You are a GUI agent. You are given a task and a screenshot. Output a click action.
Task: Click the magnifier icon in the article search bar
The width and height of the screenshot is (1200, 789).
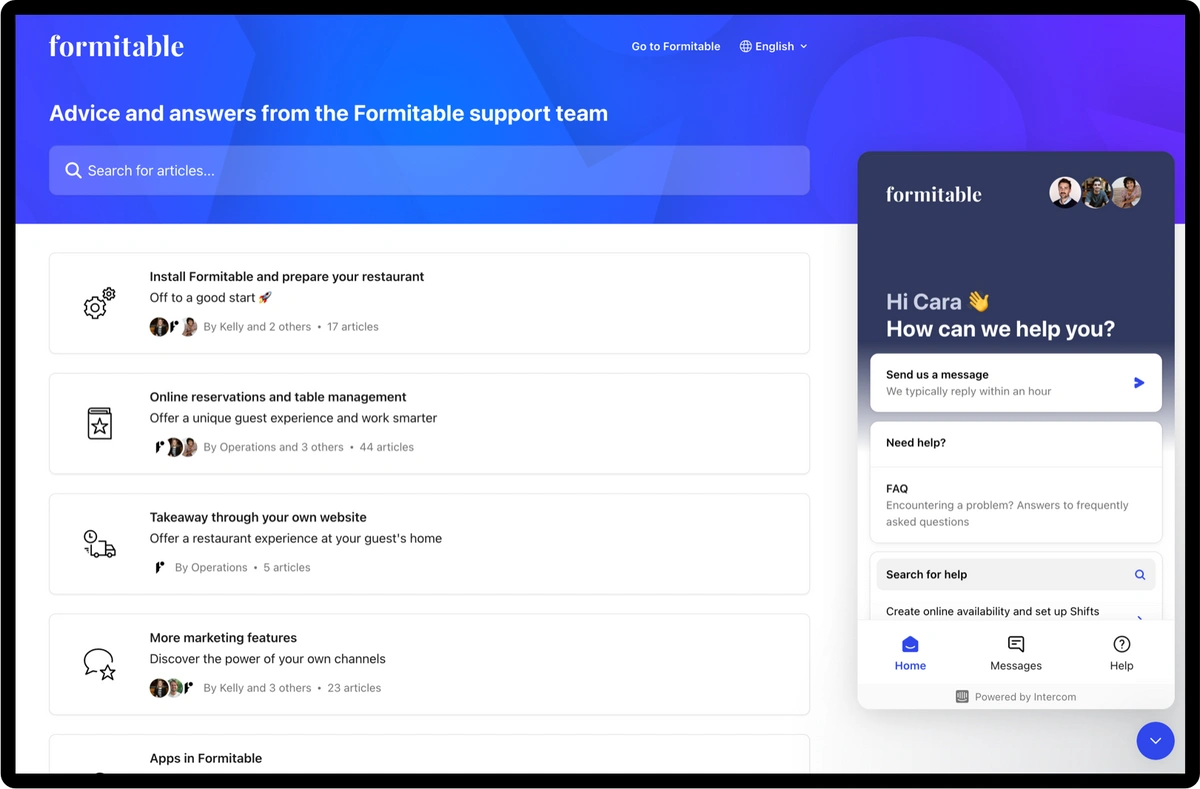pyautogui.click(x=73, y=171)
